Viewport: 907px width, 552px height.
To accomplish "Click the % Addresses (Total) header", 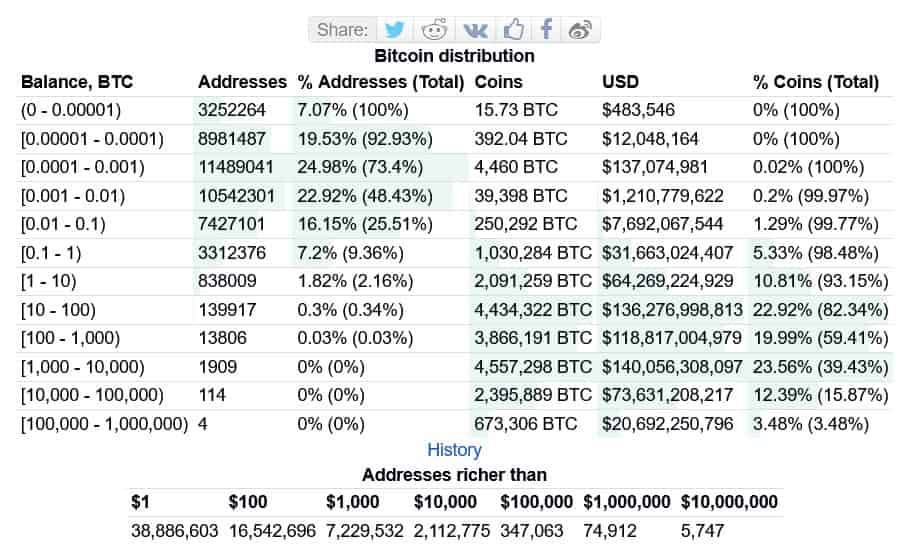I will 381,82.
